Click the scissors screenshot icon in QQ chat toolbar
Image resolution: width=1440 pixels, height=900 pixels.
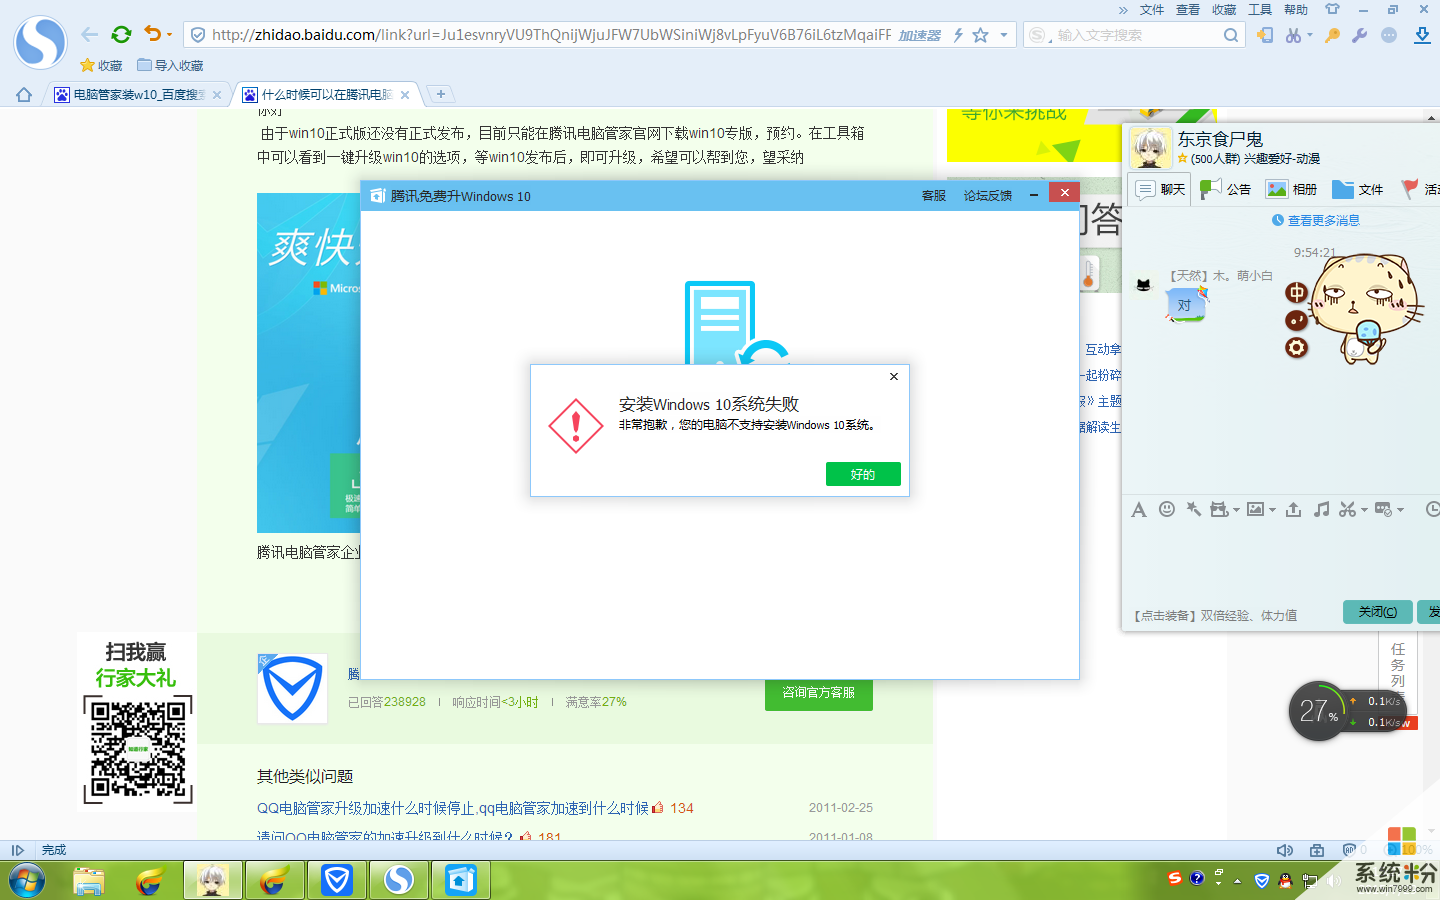tap(1347, 509)
